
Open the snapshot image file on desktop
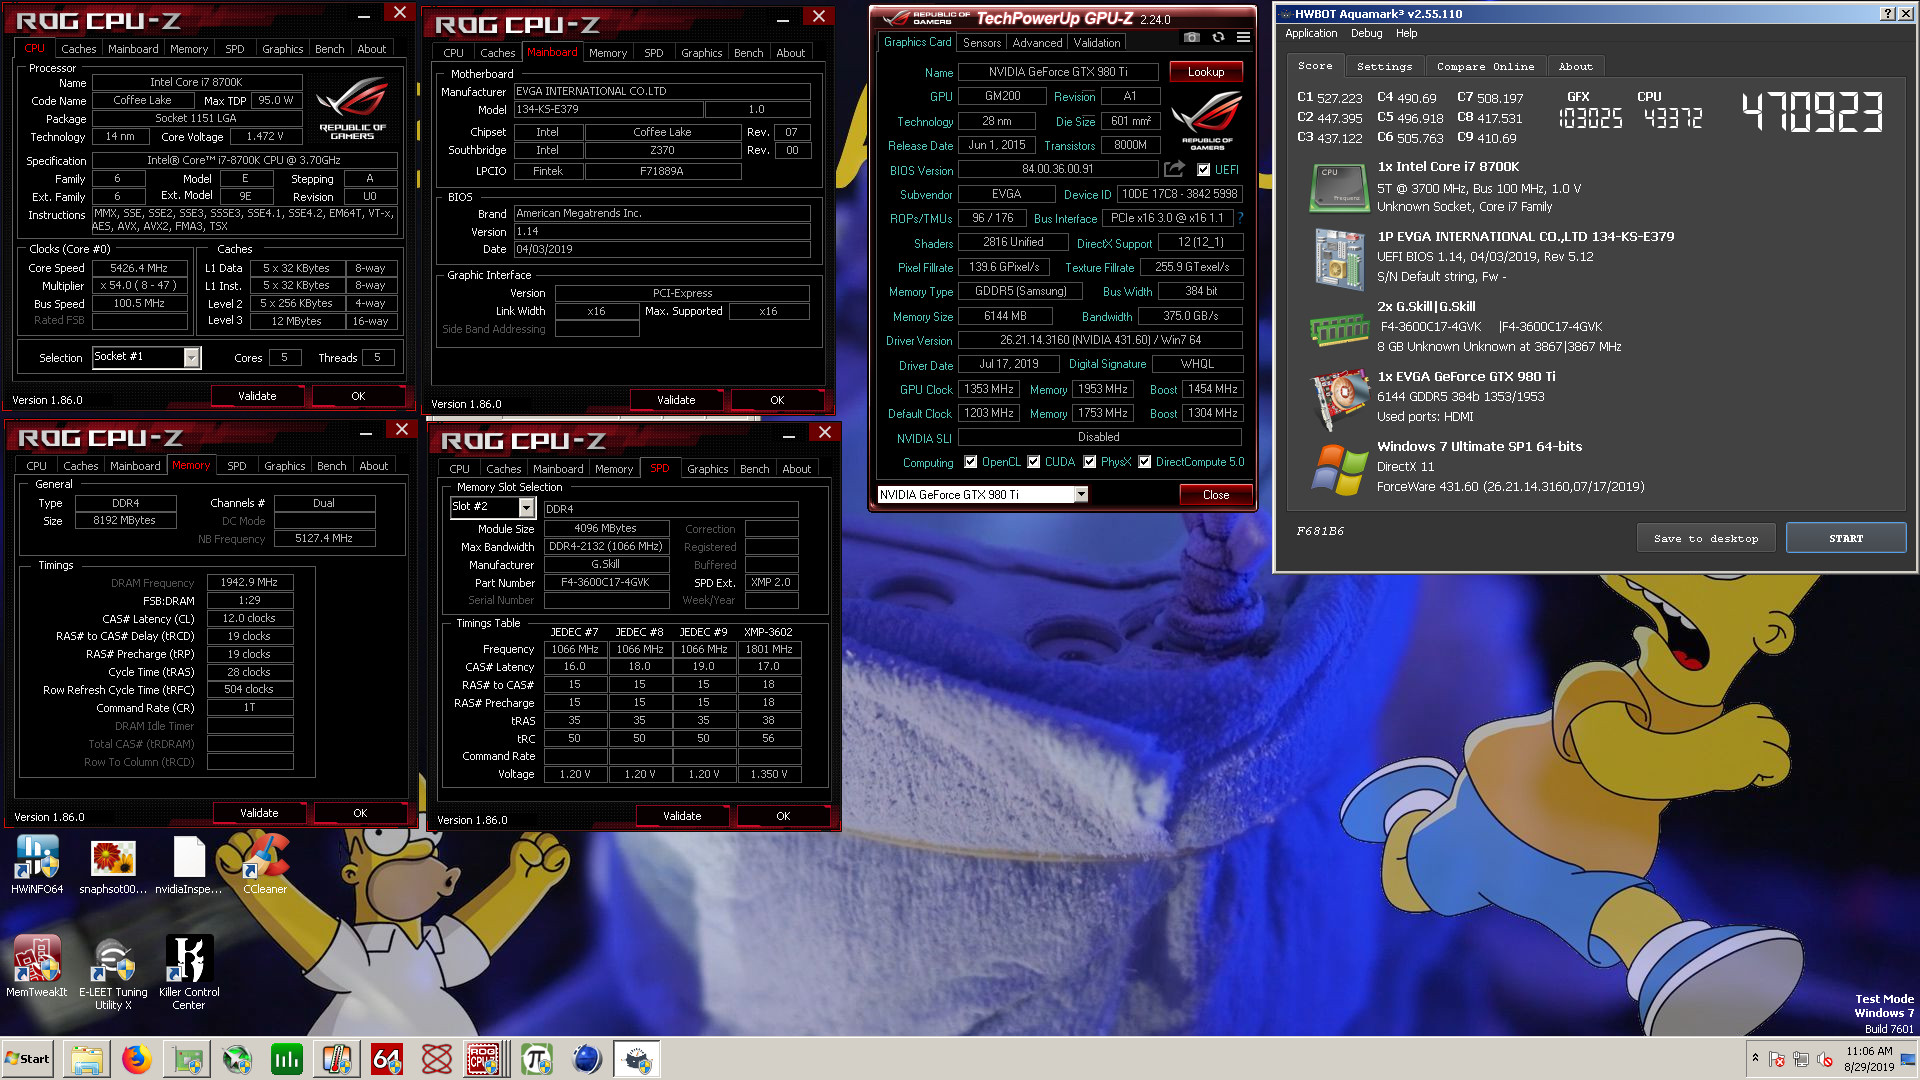tap(113, 865)
